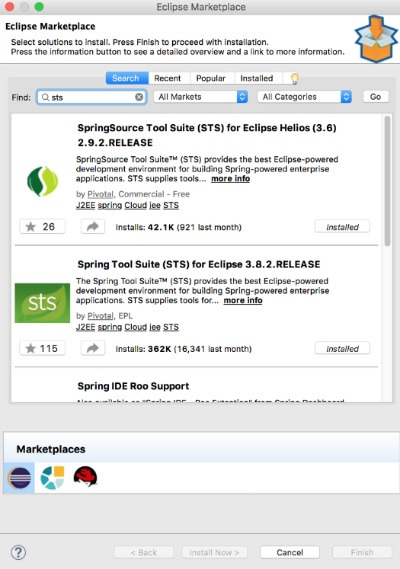Click the lightbulb tips tab icon
This screenshot has height=569, width=400.
(x=294, y=78)
